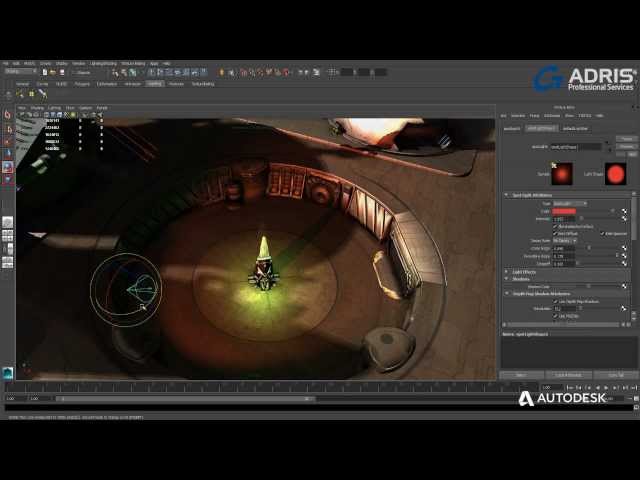Click the Cone Angle value field

tap(564, 248)
